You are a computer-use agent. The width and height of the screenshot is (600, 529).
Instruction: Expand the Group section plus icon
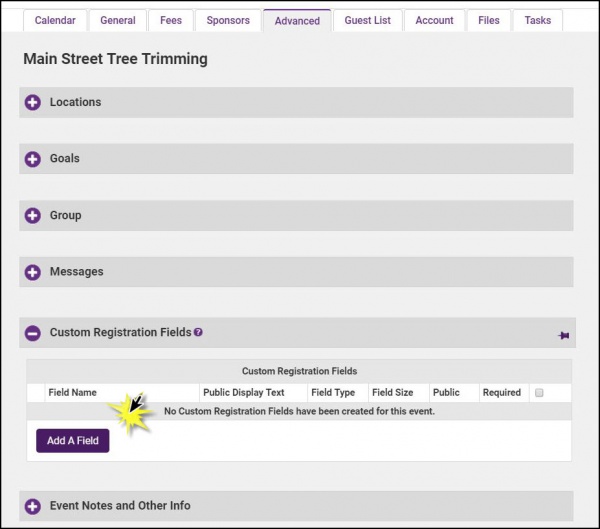click(x=33, y=216)
